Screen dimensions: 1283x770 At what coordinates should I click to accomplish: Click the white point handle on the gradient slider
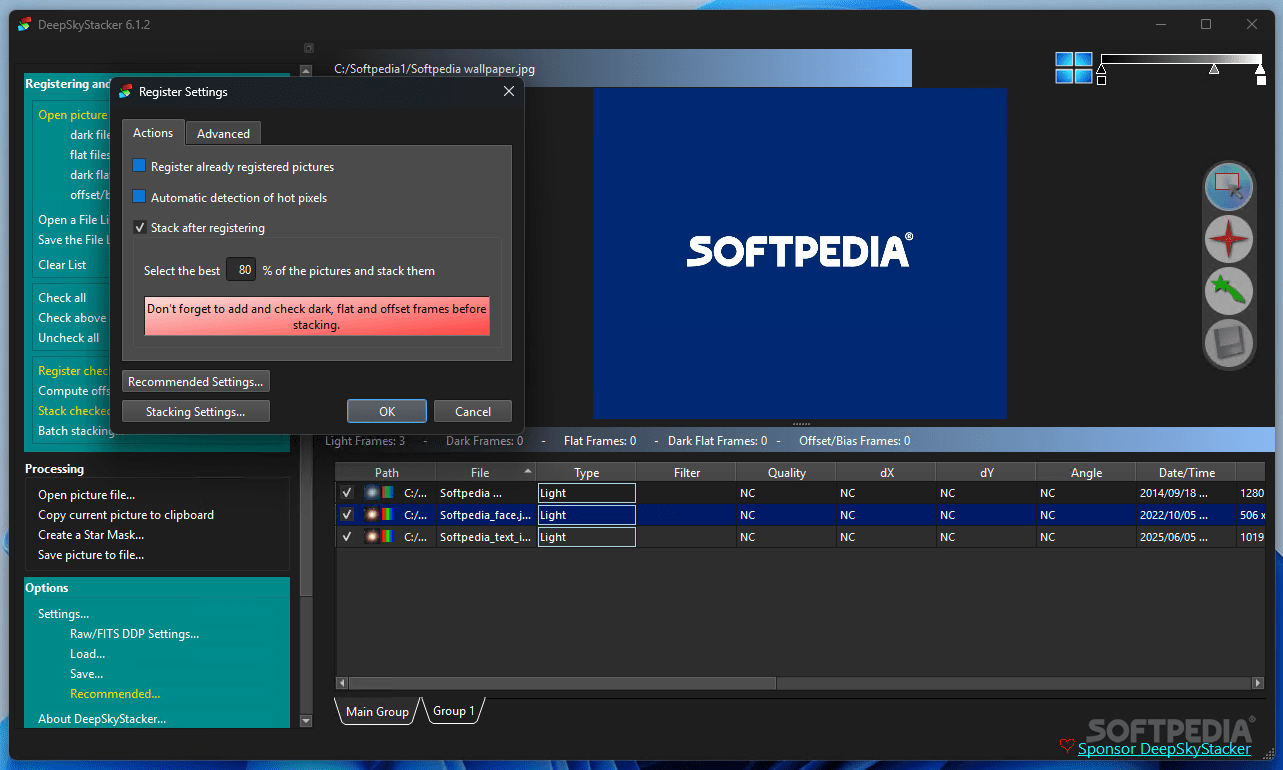tap(1260, 69)
